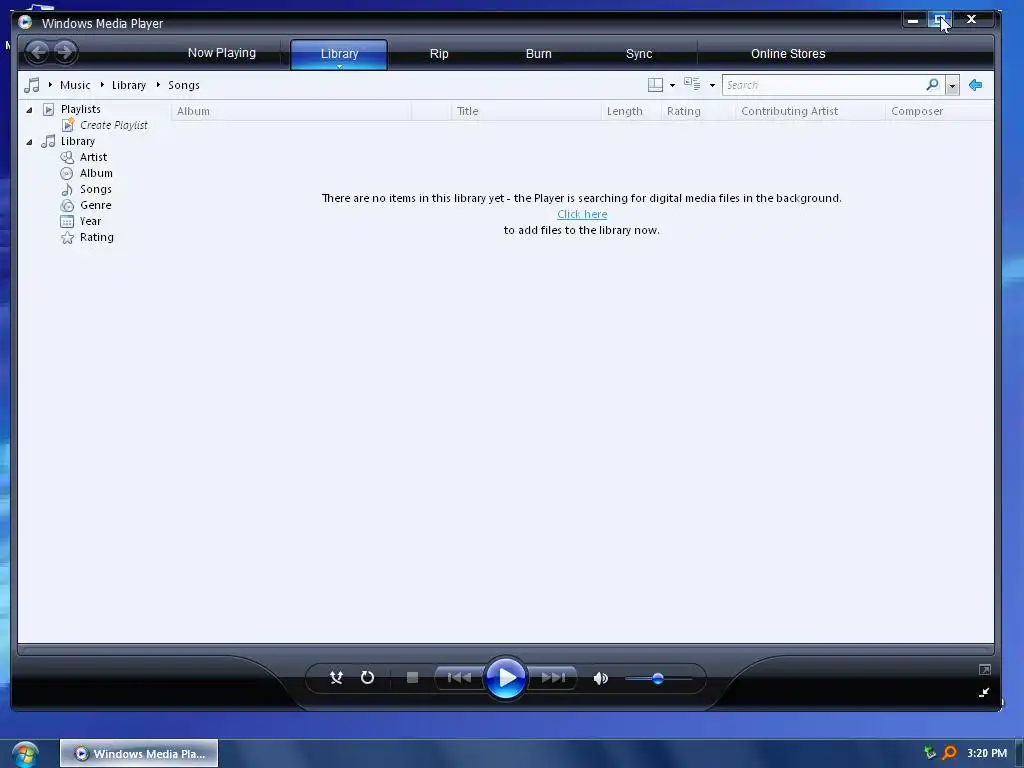Screen dimensions: 1024x768
Task: Click the orange search tray icon
Action: coord(950,753)
